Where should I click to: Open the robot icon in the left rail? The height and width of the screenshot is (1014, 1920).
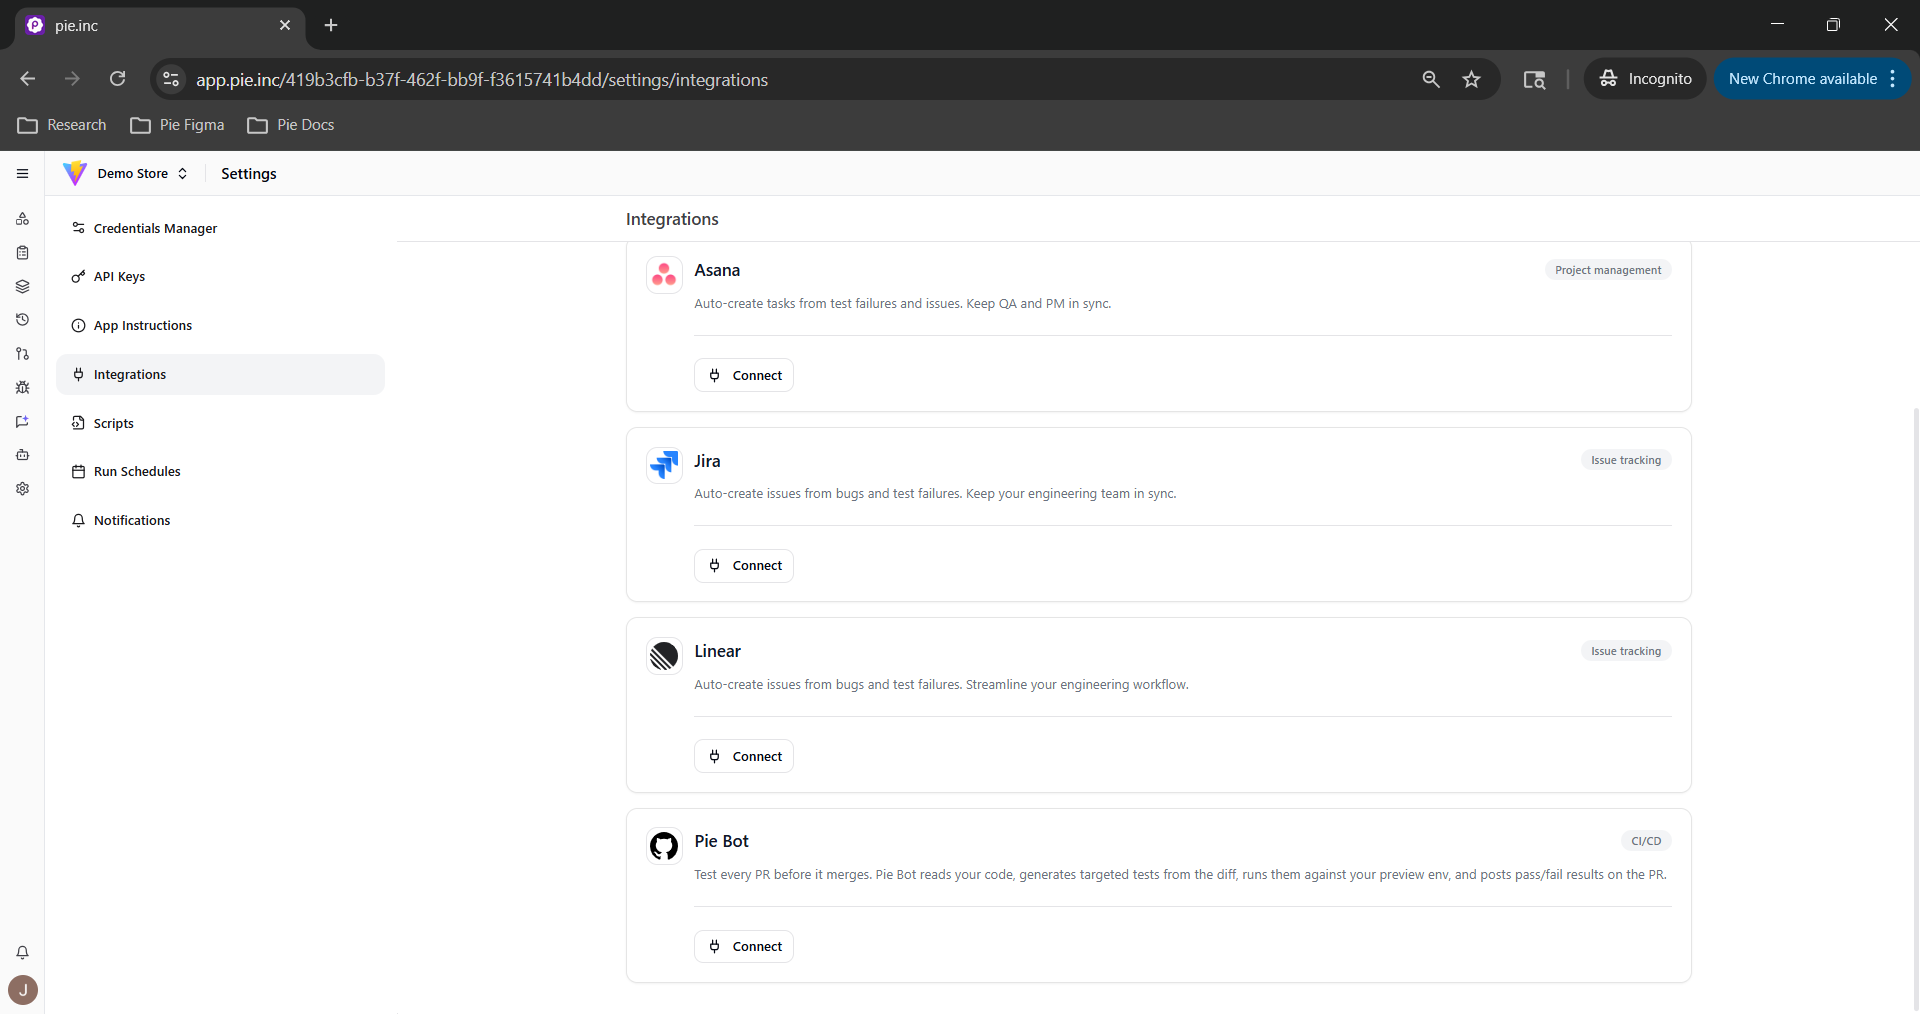[x=22, y=455]
